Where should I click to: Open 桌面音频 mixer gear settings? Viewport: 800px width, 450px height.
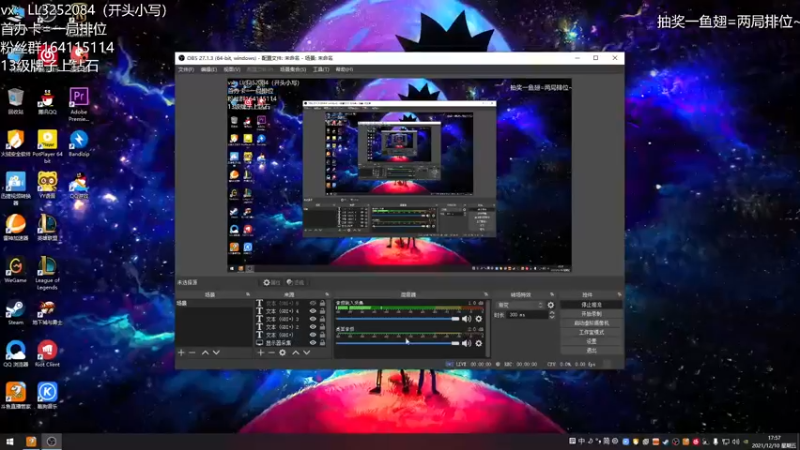point(479,343)
